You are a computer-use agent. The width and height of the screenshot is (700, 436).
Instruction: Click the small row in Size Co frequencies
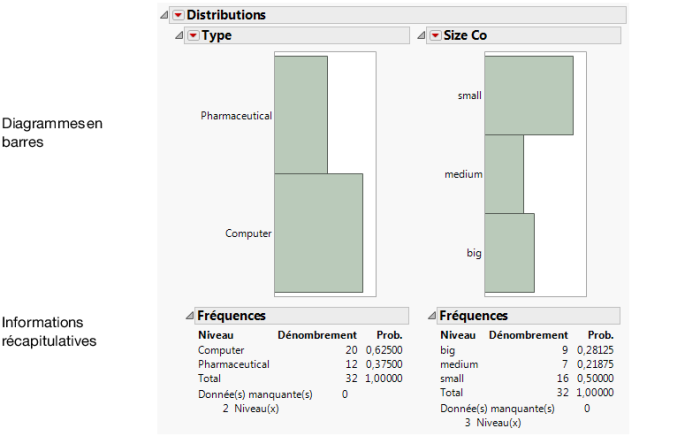click(452, 379)
